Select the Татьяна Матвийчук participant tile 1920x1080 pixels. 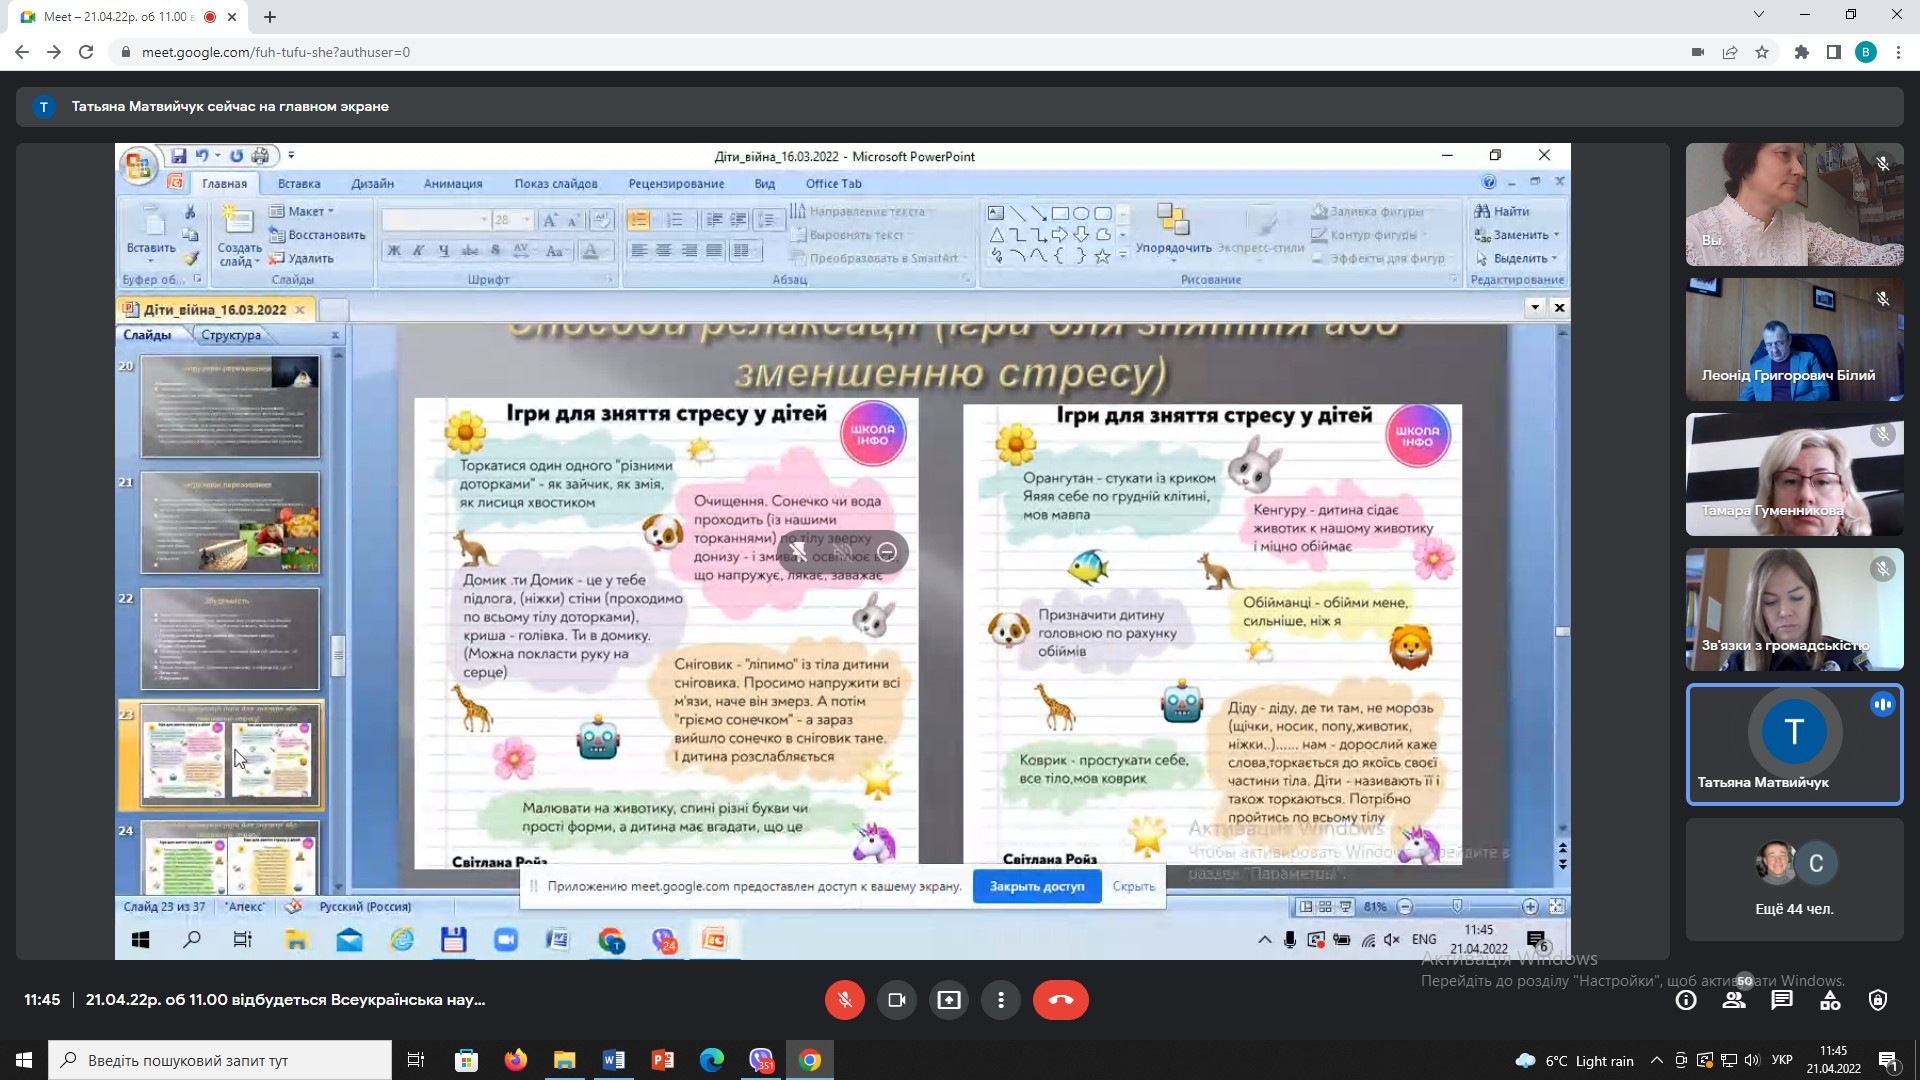click(x=1794, y=745)
